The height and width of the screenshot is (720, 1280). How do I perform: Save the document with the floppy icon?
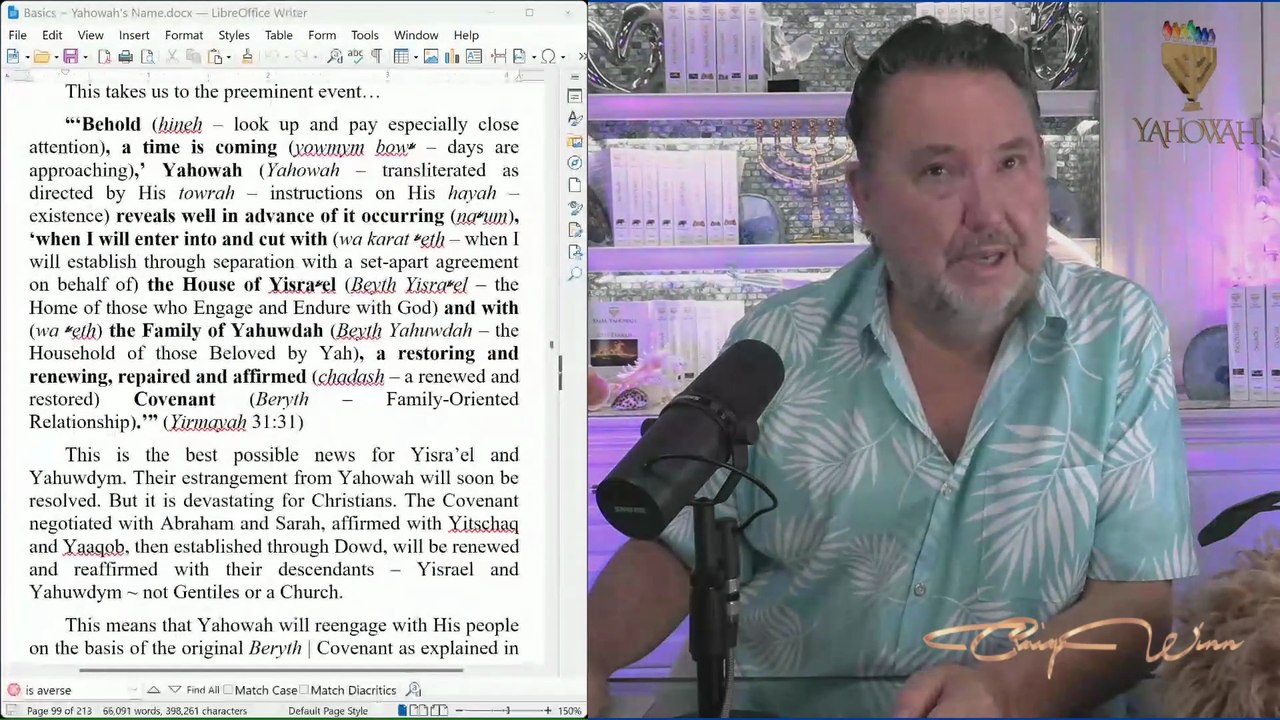[70, 57]
